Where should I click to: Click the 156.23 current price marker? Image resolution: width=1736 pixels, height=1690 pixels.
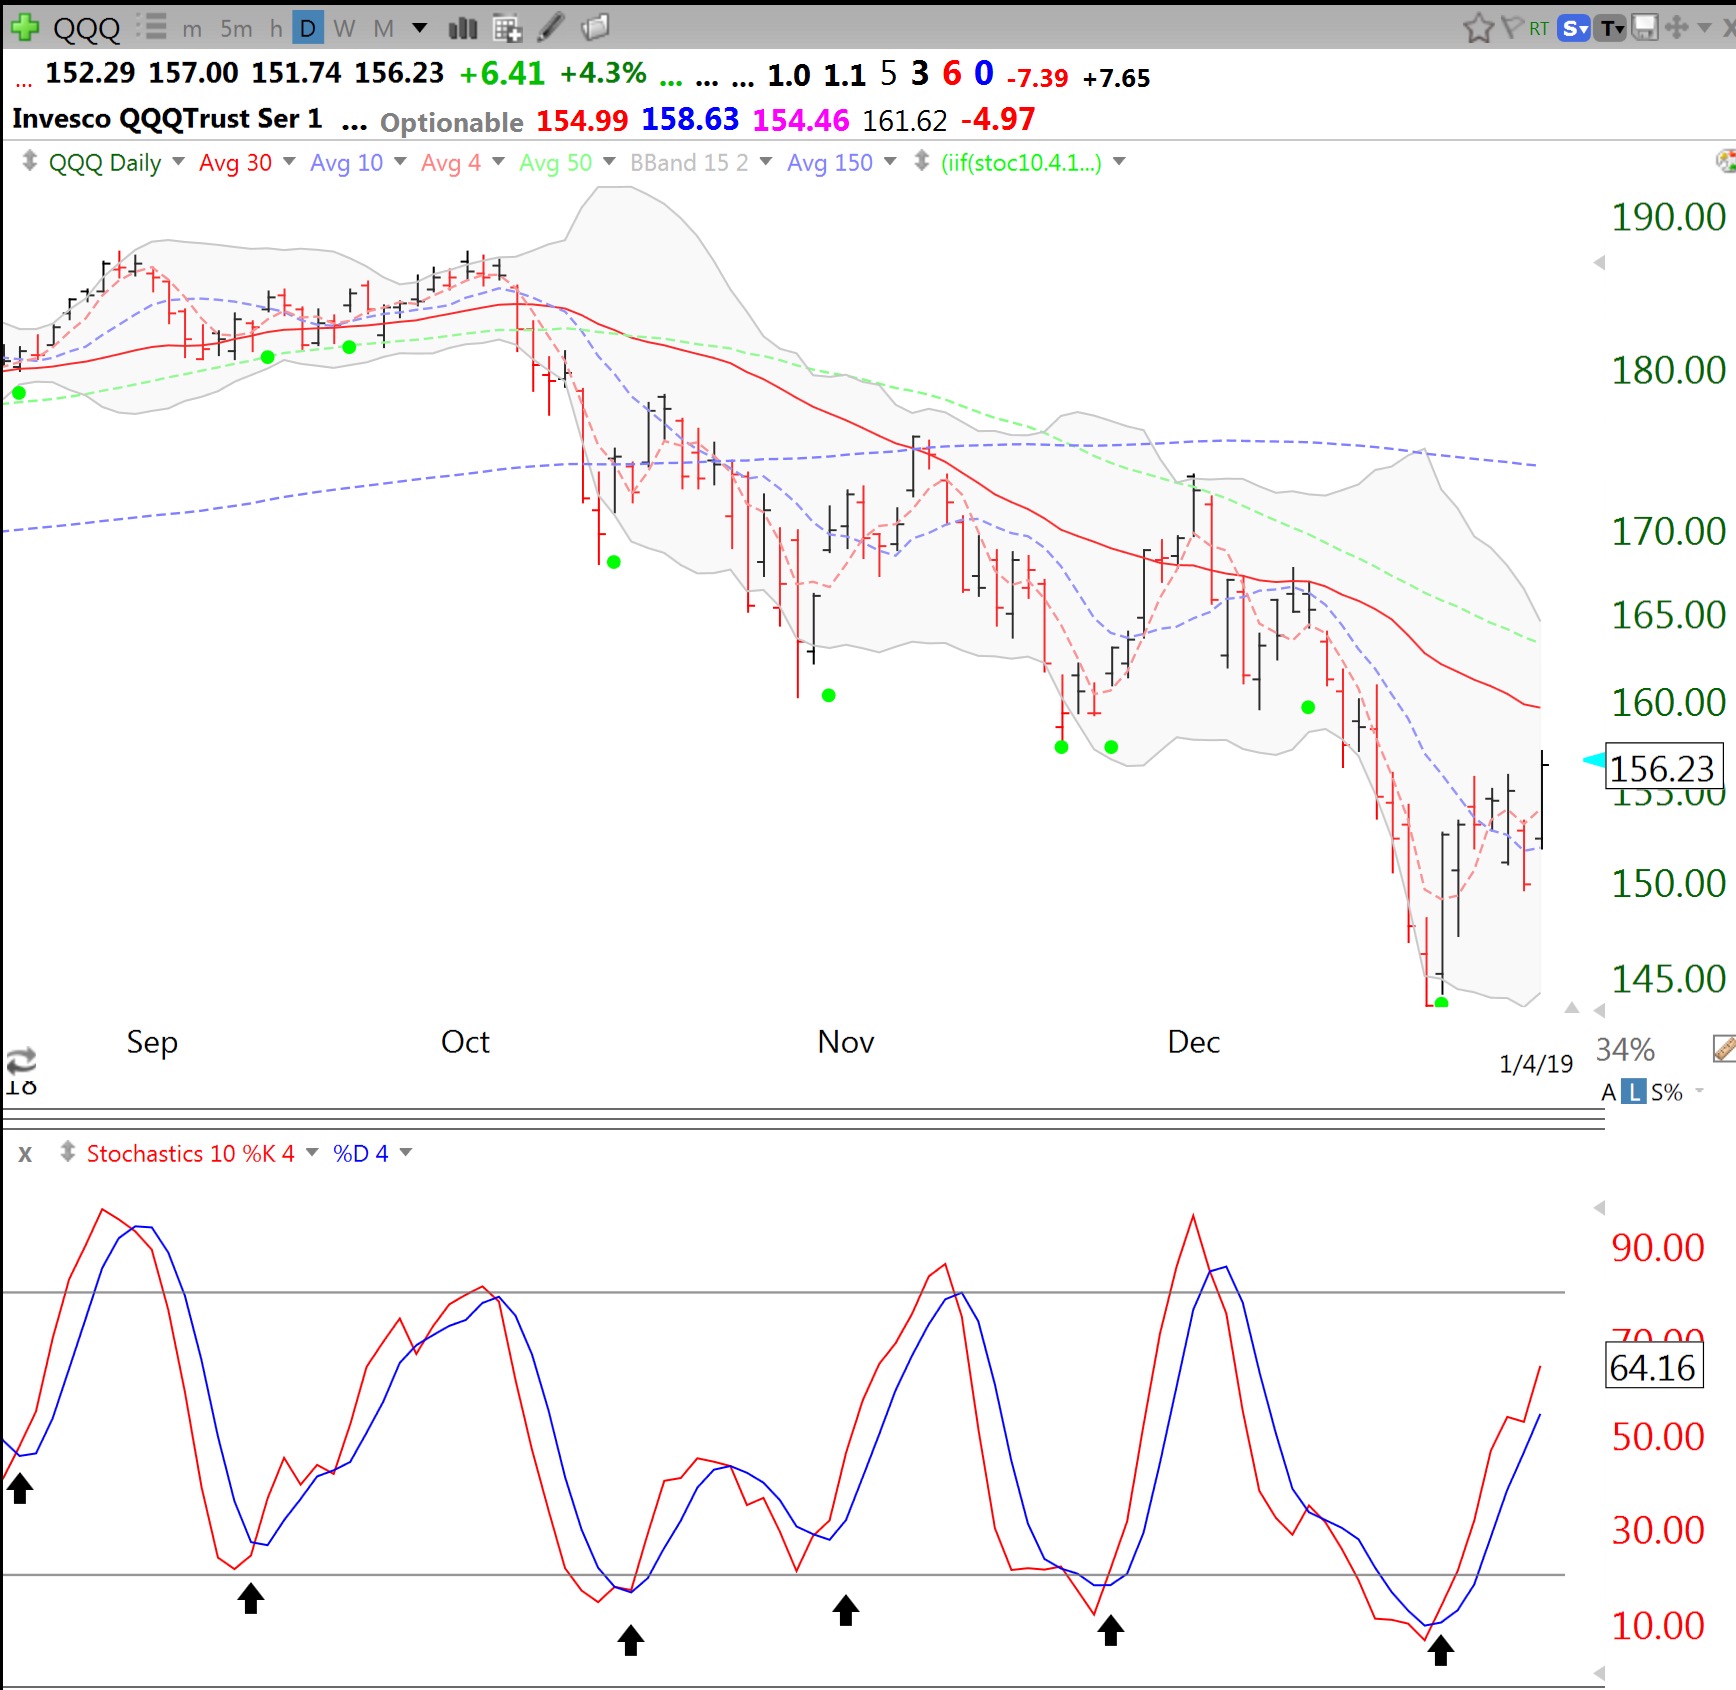1663,767
